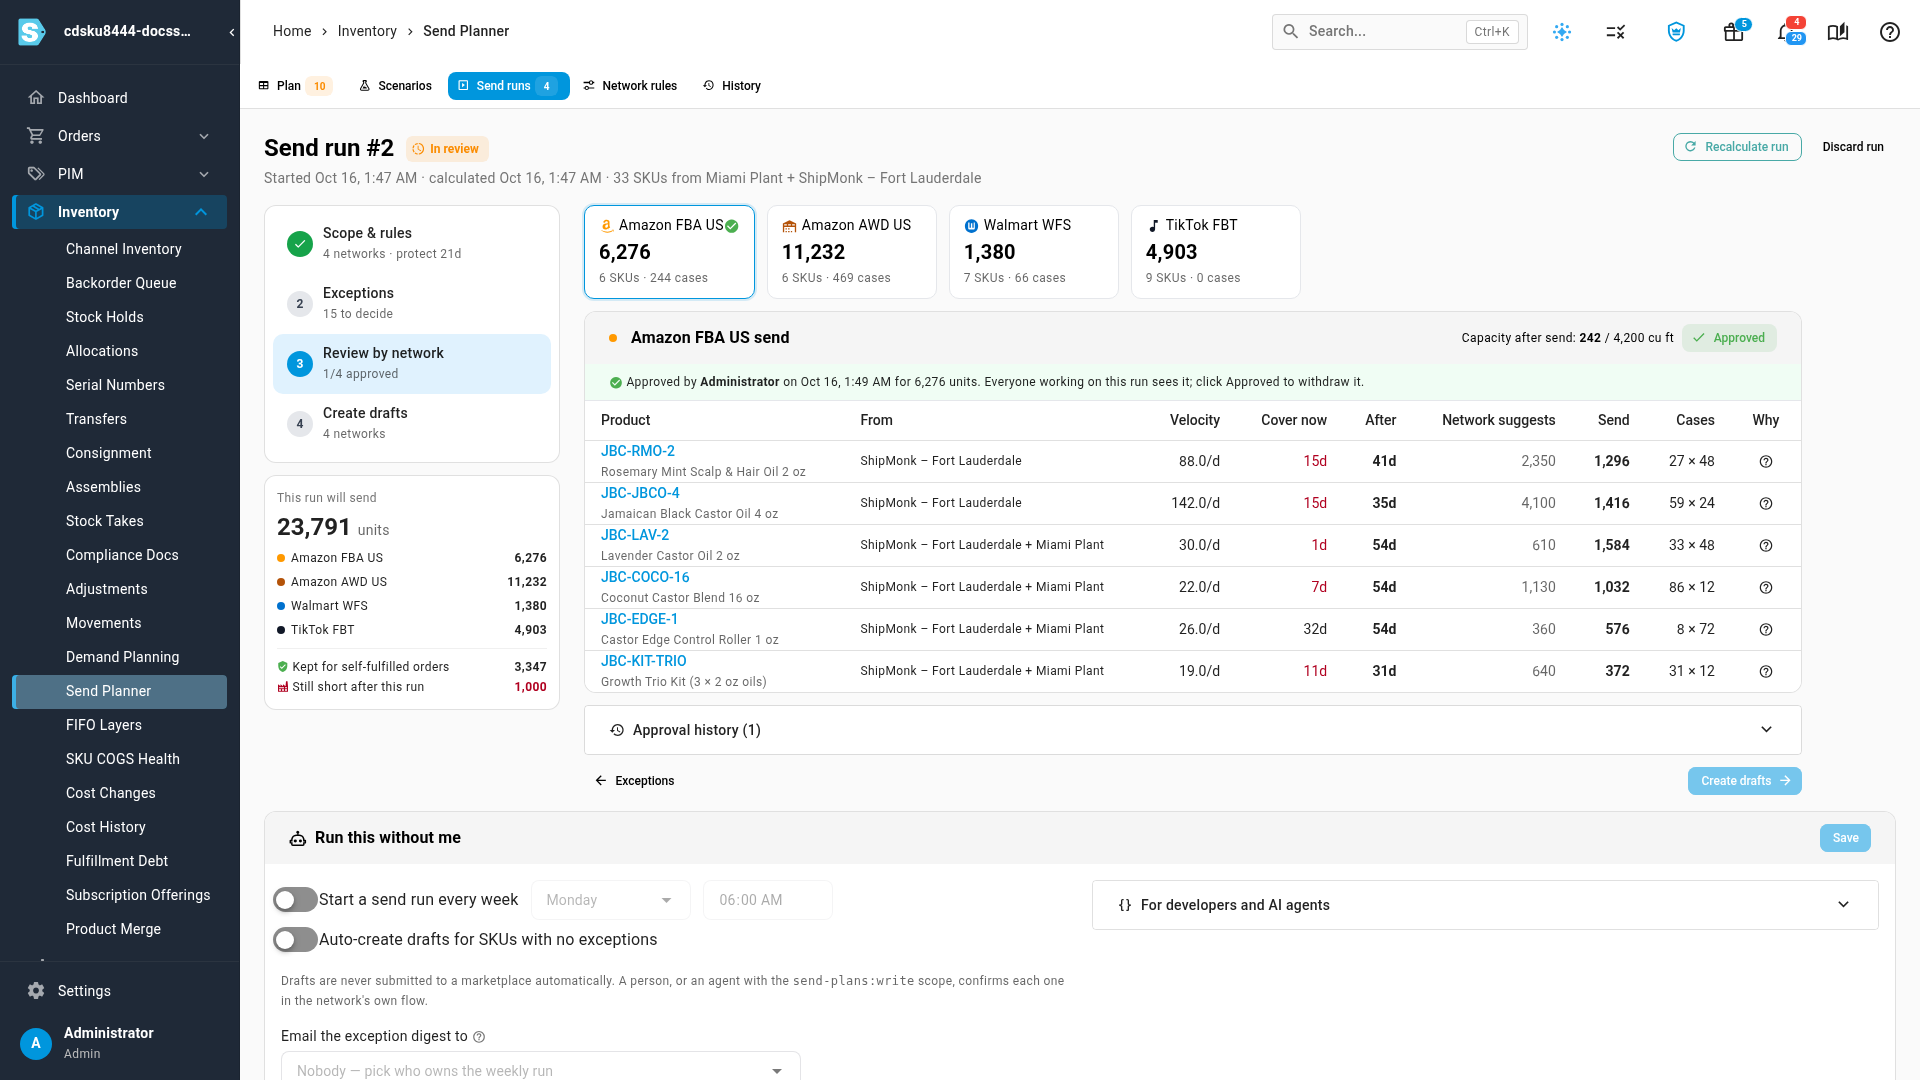
Task: Withdraw approval via the Approved button
Action: click(x=1729, y=338)
